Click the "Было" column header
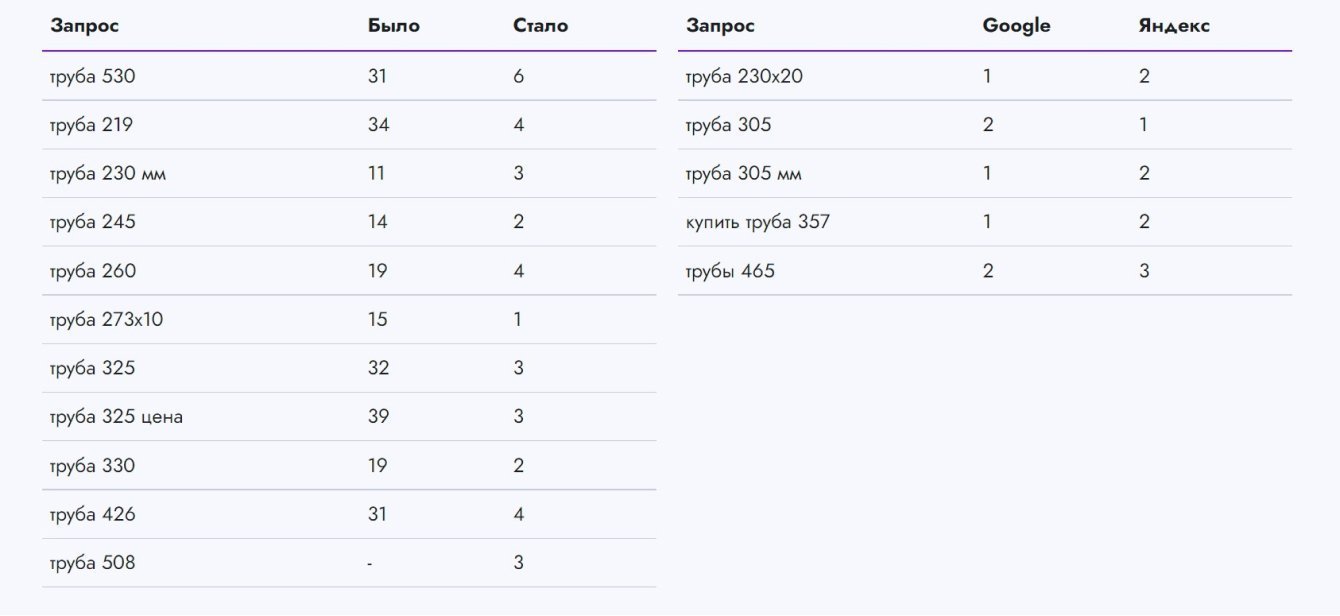 (x=393, y=26)
